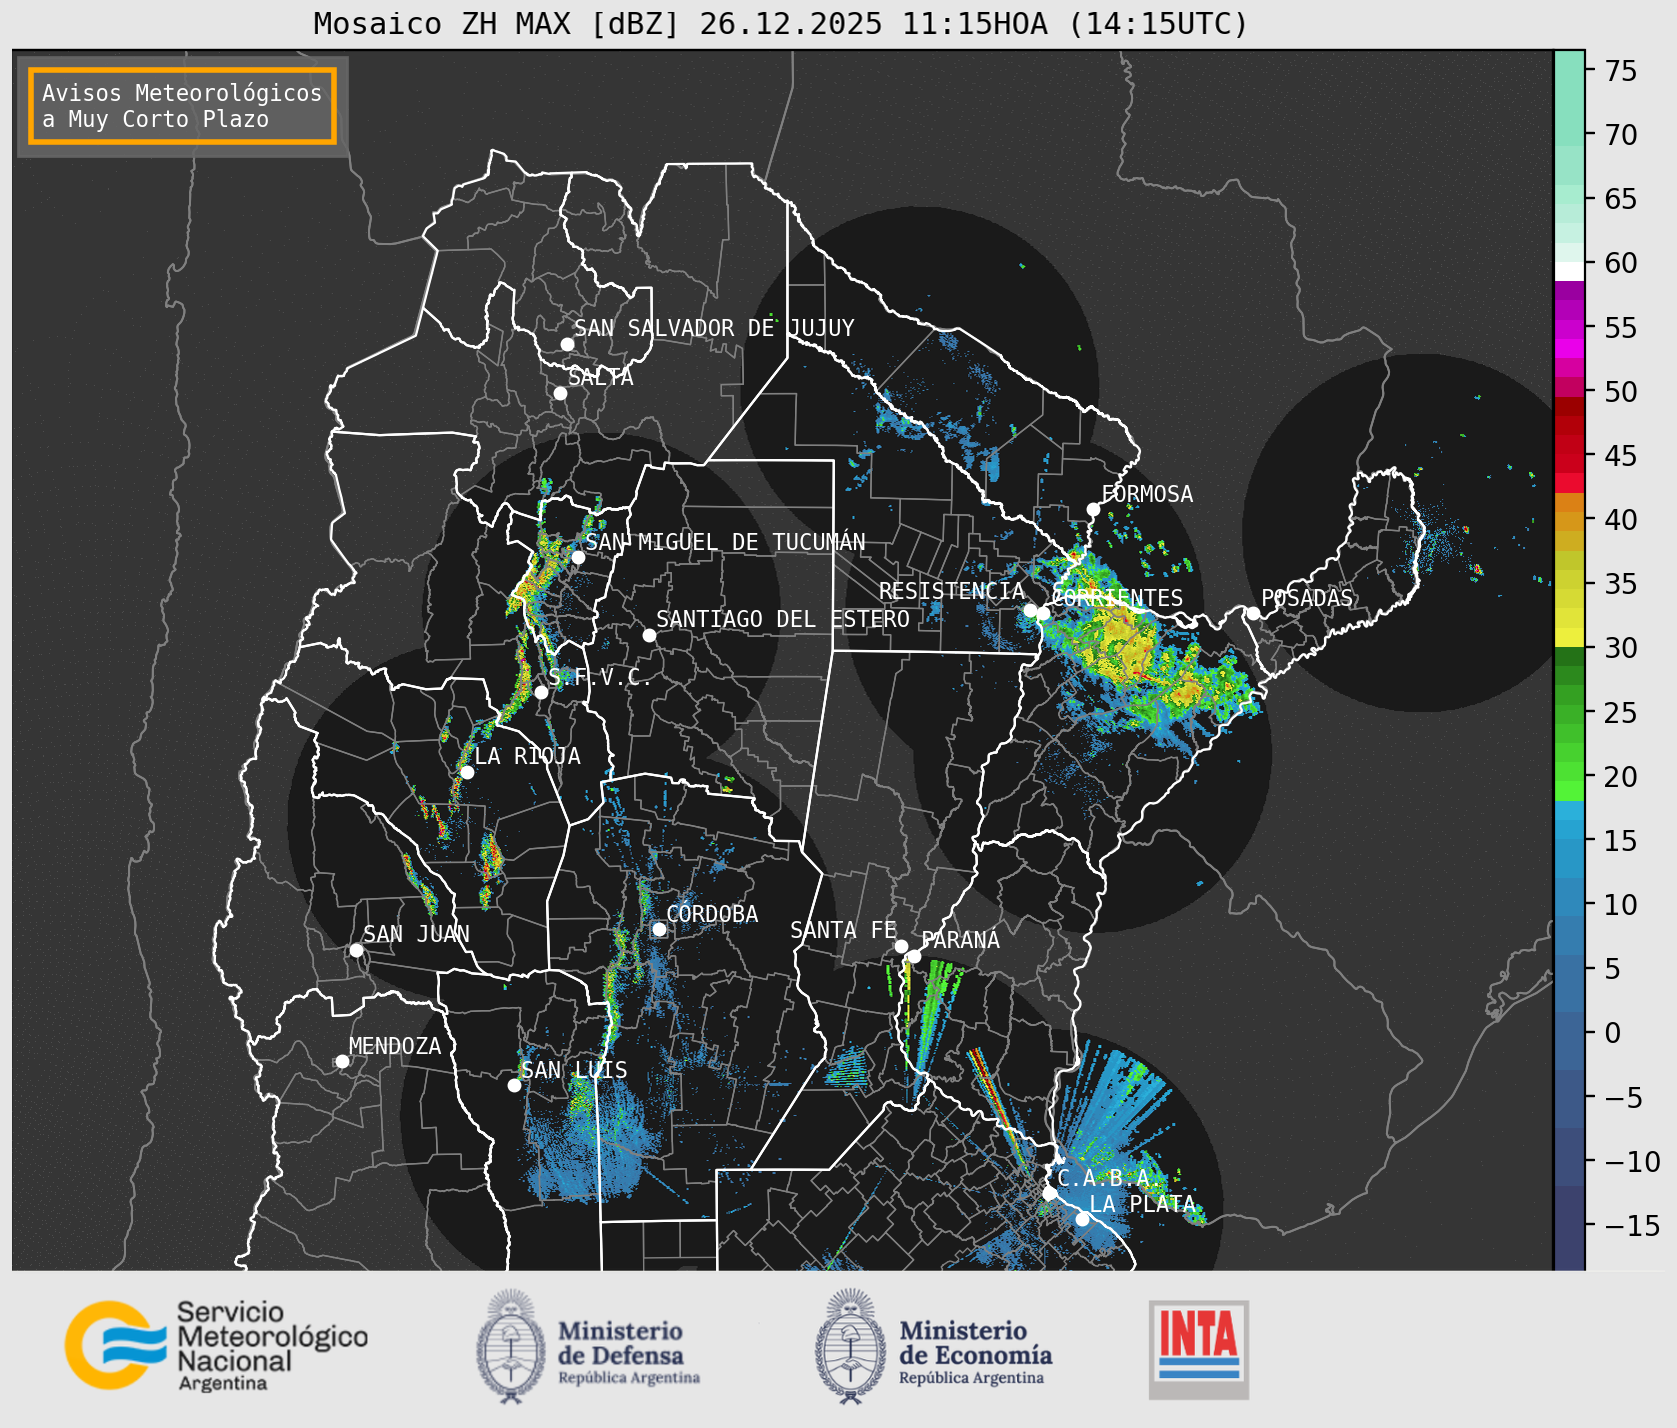Screen dimensions: 1677x1428
Task: Click the SANTIAGO DEL ESTERO label
Action: click(783, 619)
